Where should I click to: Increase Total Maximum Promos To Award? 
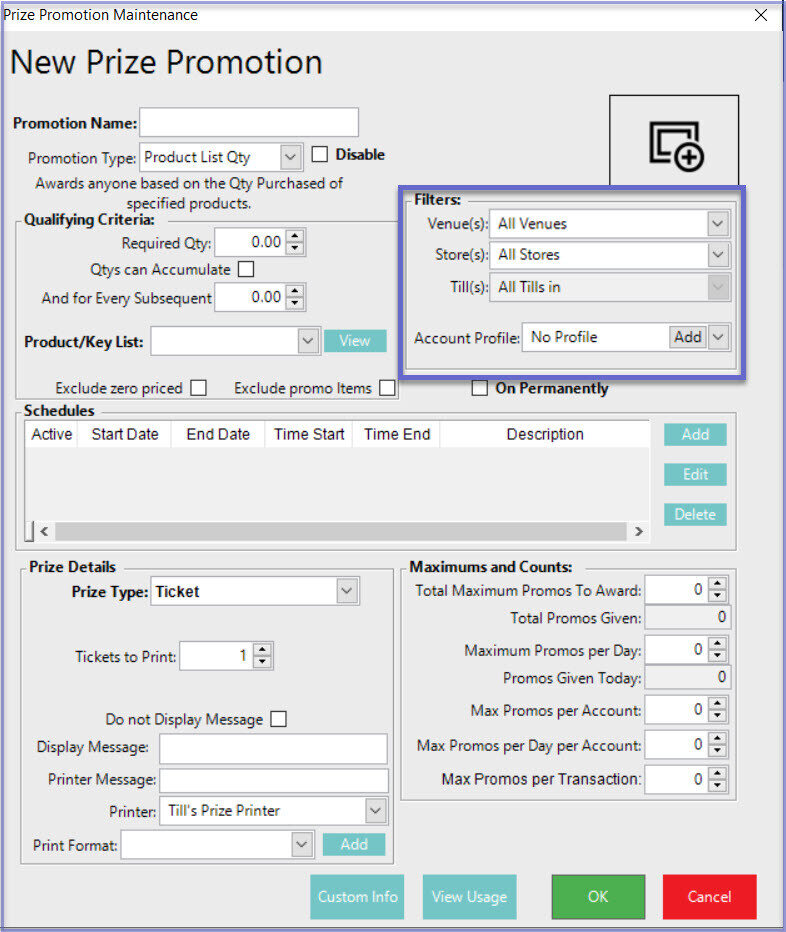pyautogui.click(x=718, y=584)
